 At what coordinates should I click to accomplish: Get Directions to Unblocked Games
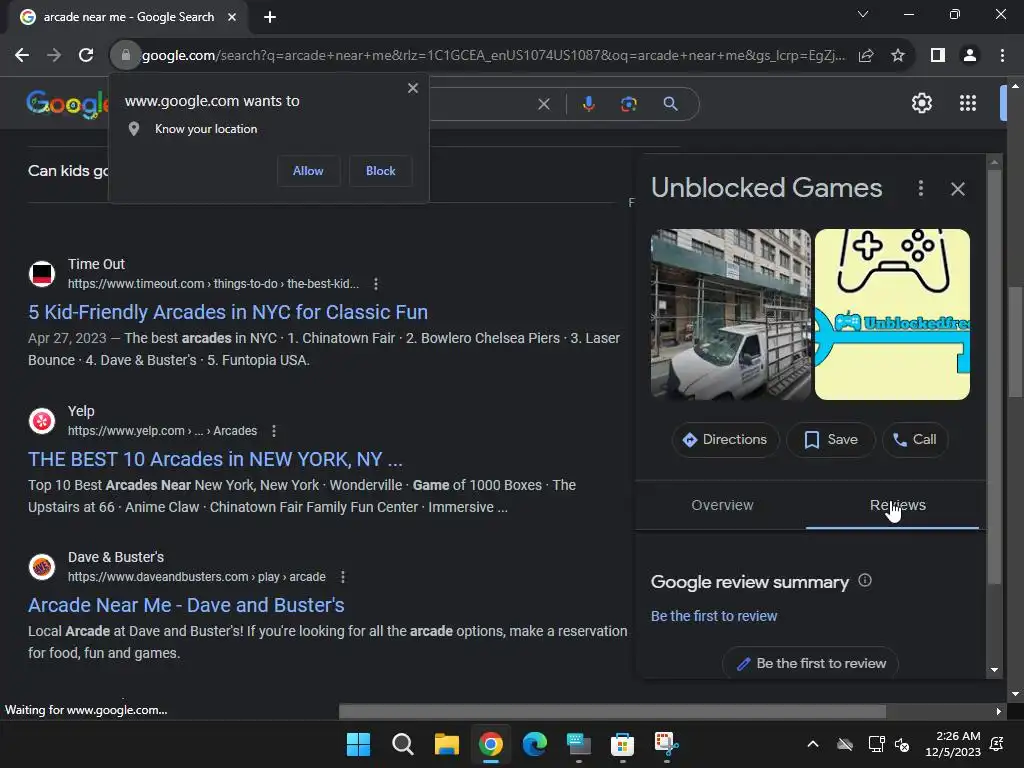click(x=725, y=440)
